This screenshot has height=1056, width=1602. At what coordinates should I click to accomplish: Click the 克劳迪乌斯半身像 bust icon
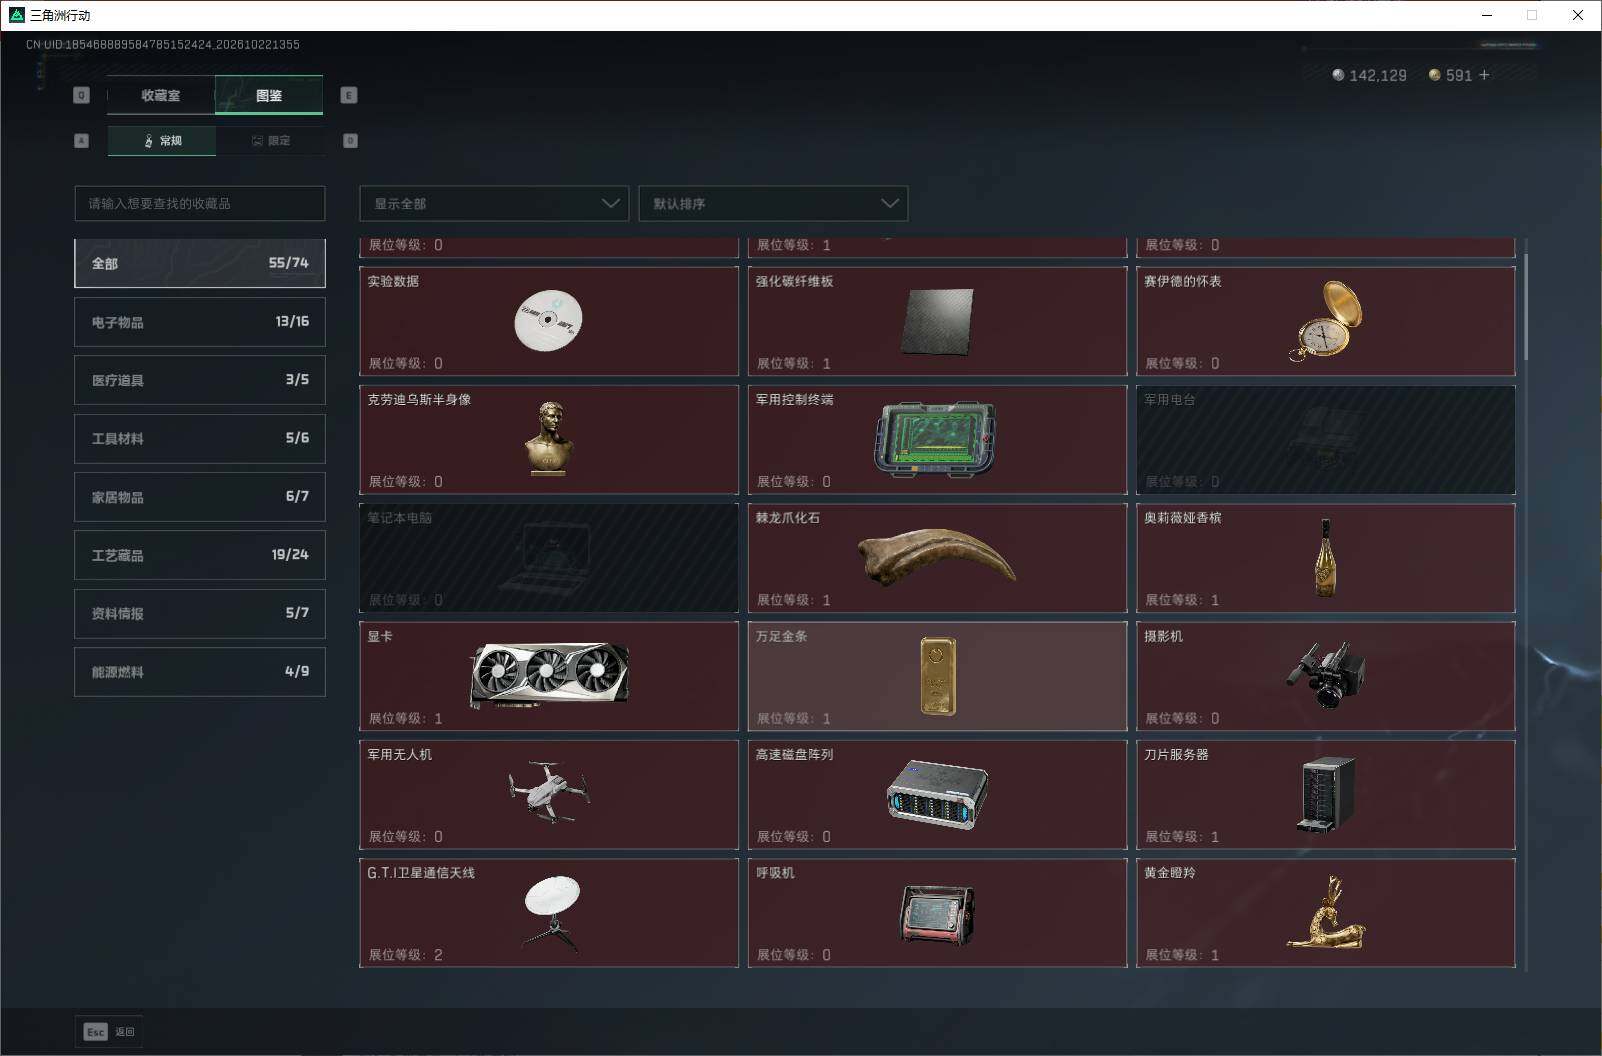(x=549, y=438)
